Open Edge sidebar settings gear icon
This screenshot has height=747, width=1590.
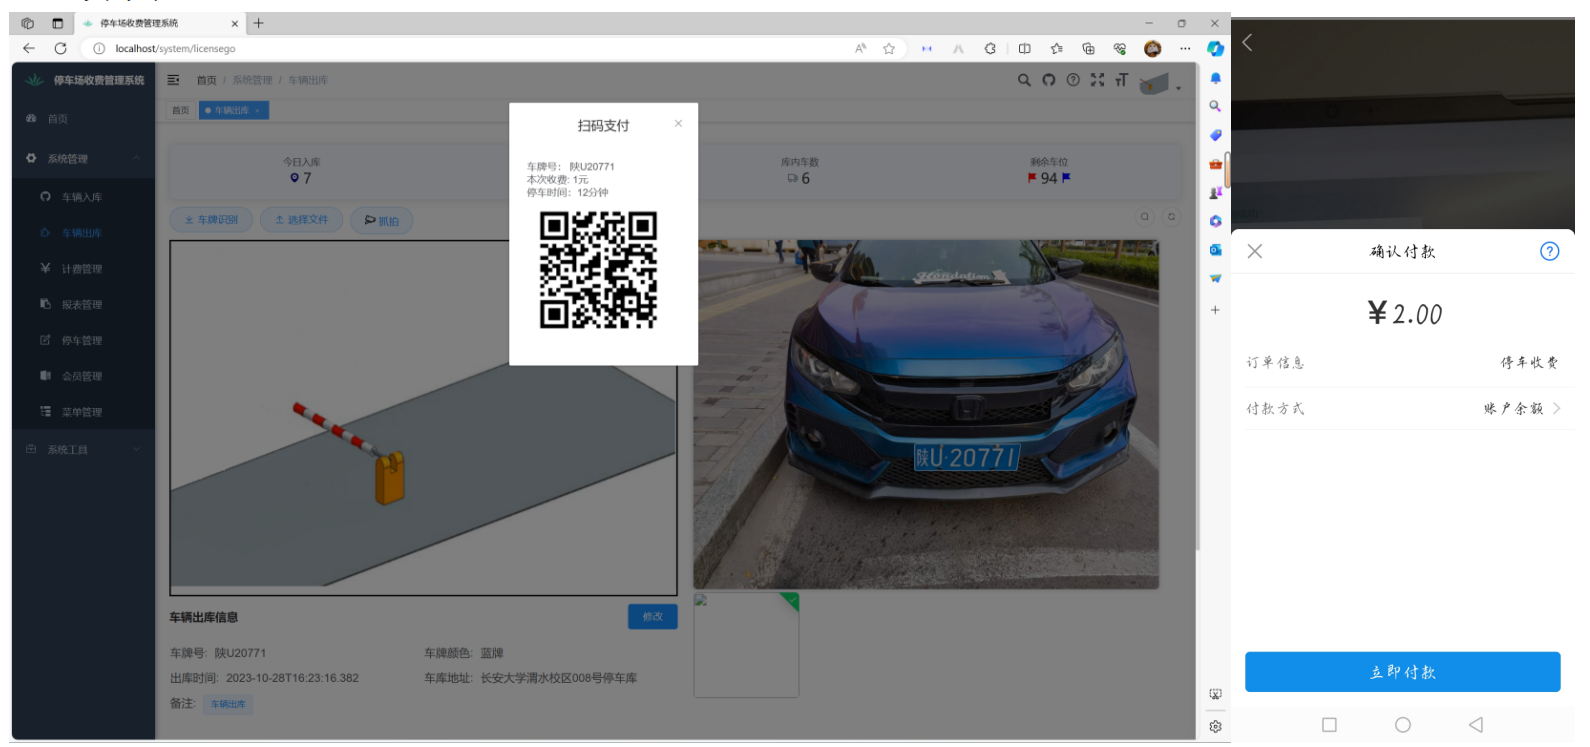click(1215, 727)
